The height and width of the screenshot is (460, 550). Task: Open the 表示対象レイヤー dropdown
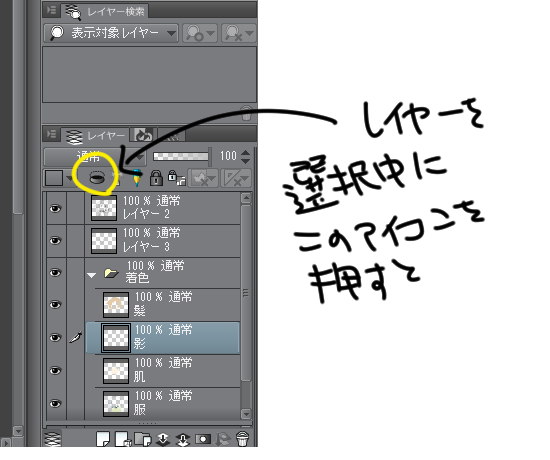click(x=111, y=33)
